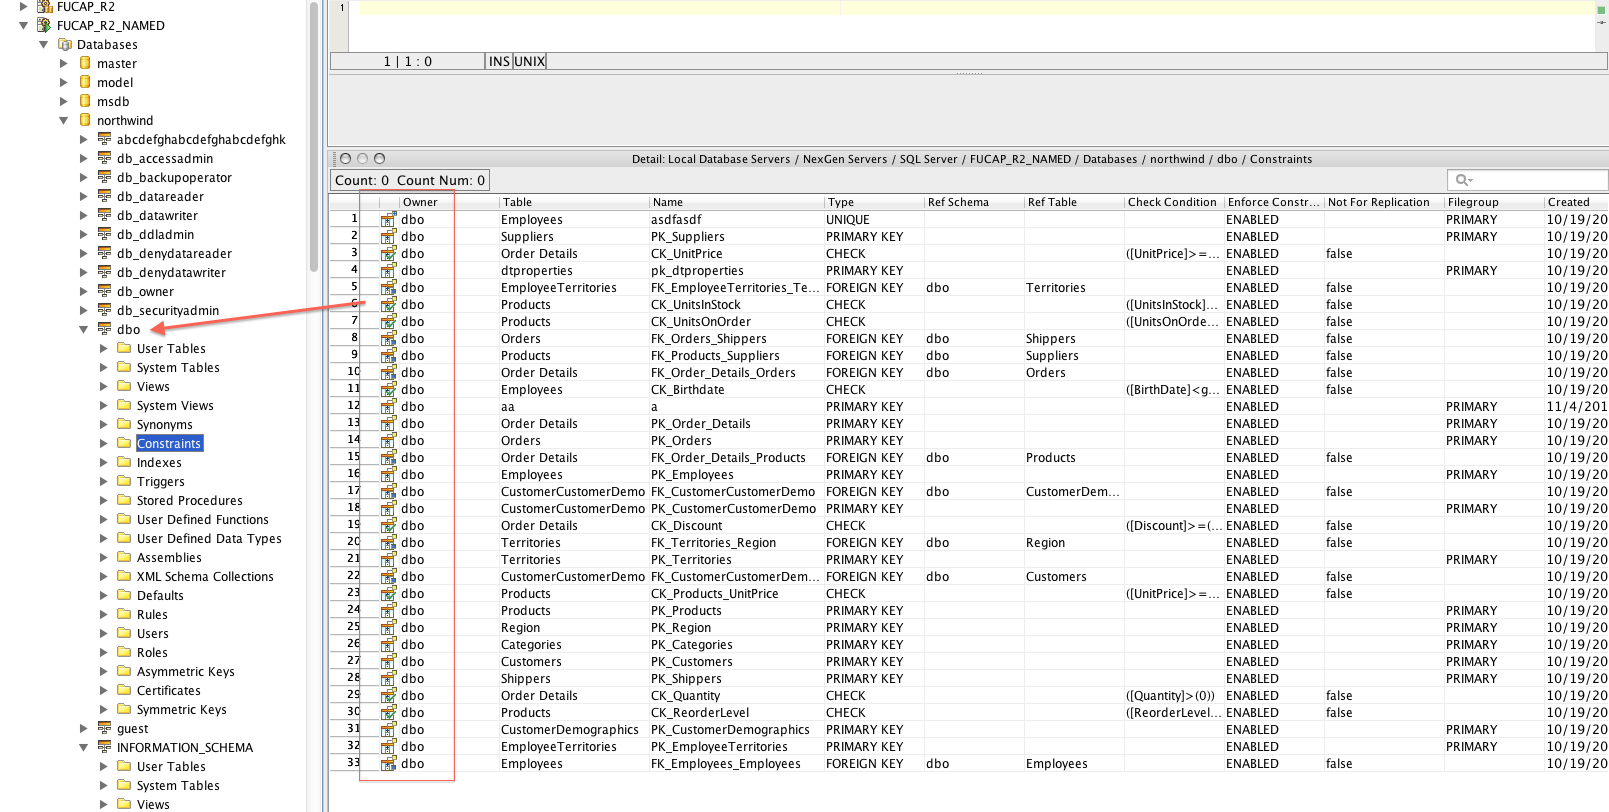Expand the msdb database node

click(x=64, y=101)
